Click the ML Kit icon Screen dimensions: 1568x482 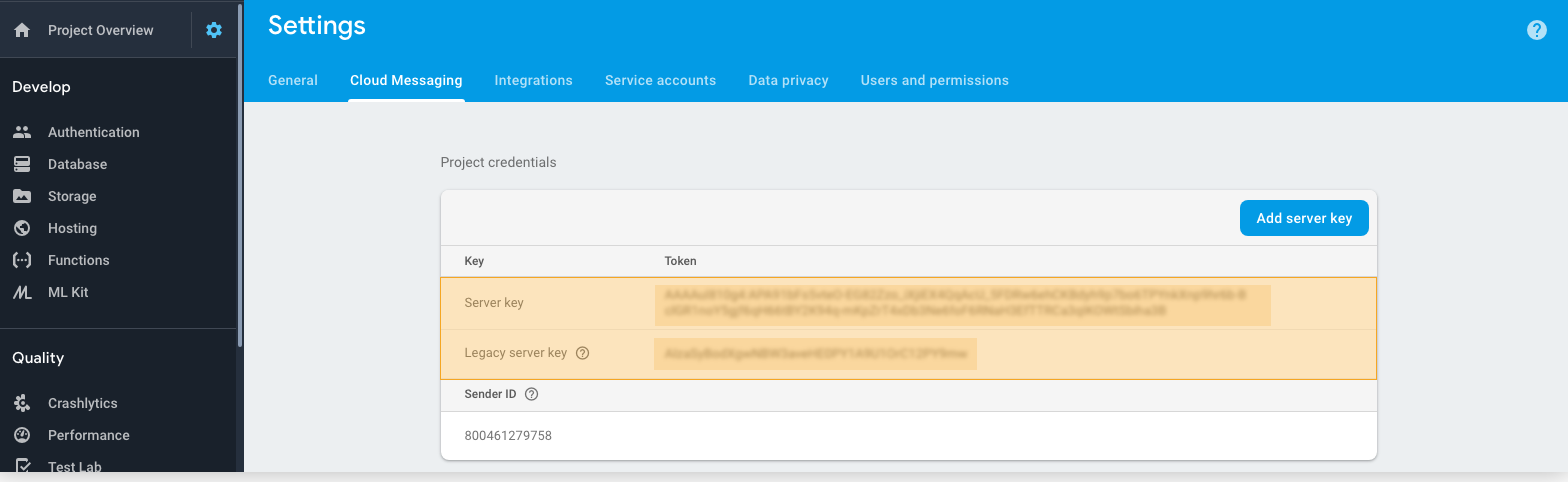click(22, 292)
